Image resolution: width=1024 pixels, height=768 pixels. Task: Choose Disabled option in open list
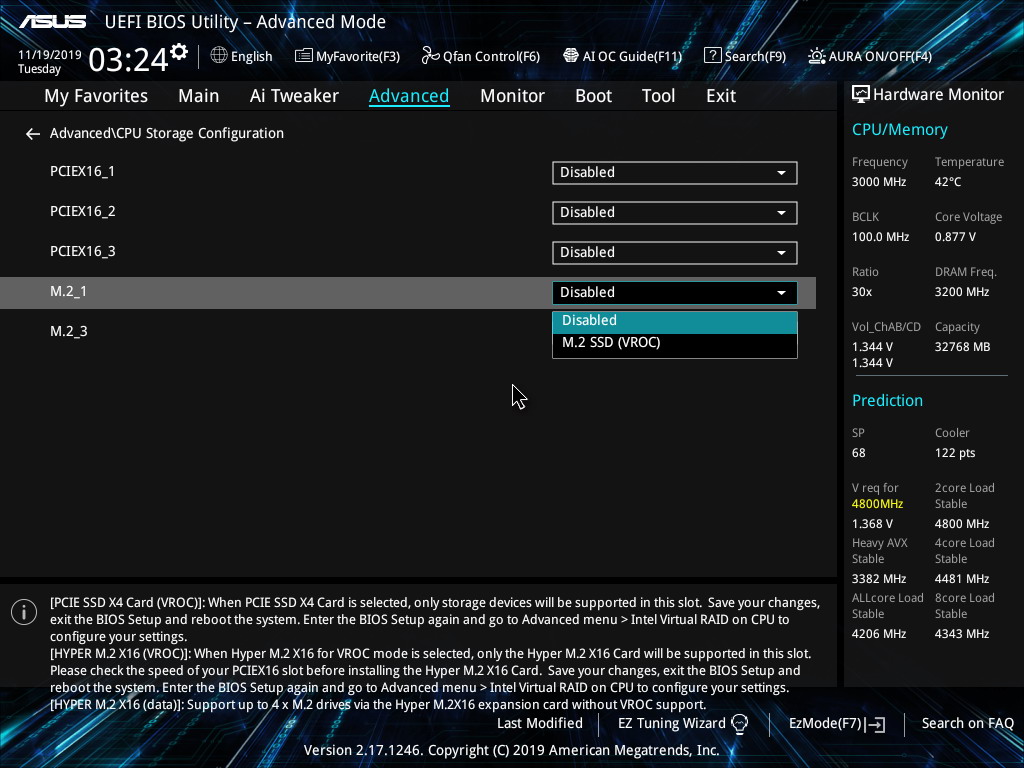[x=675, y=321]
